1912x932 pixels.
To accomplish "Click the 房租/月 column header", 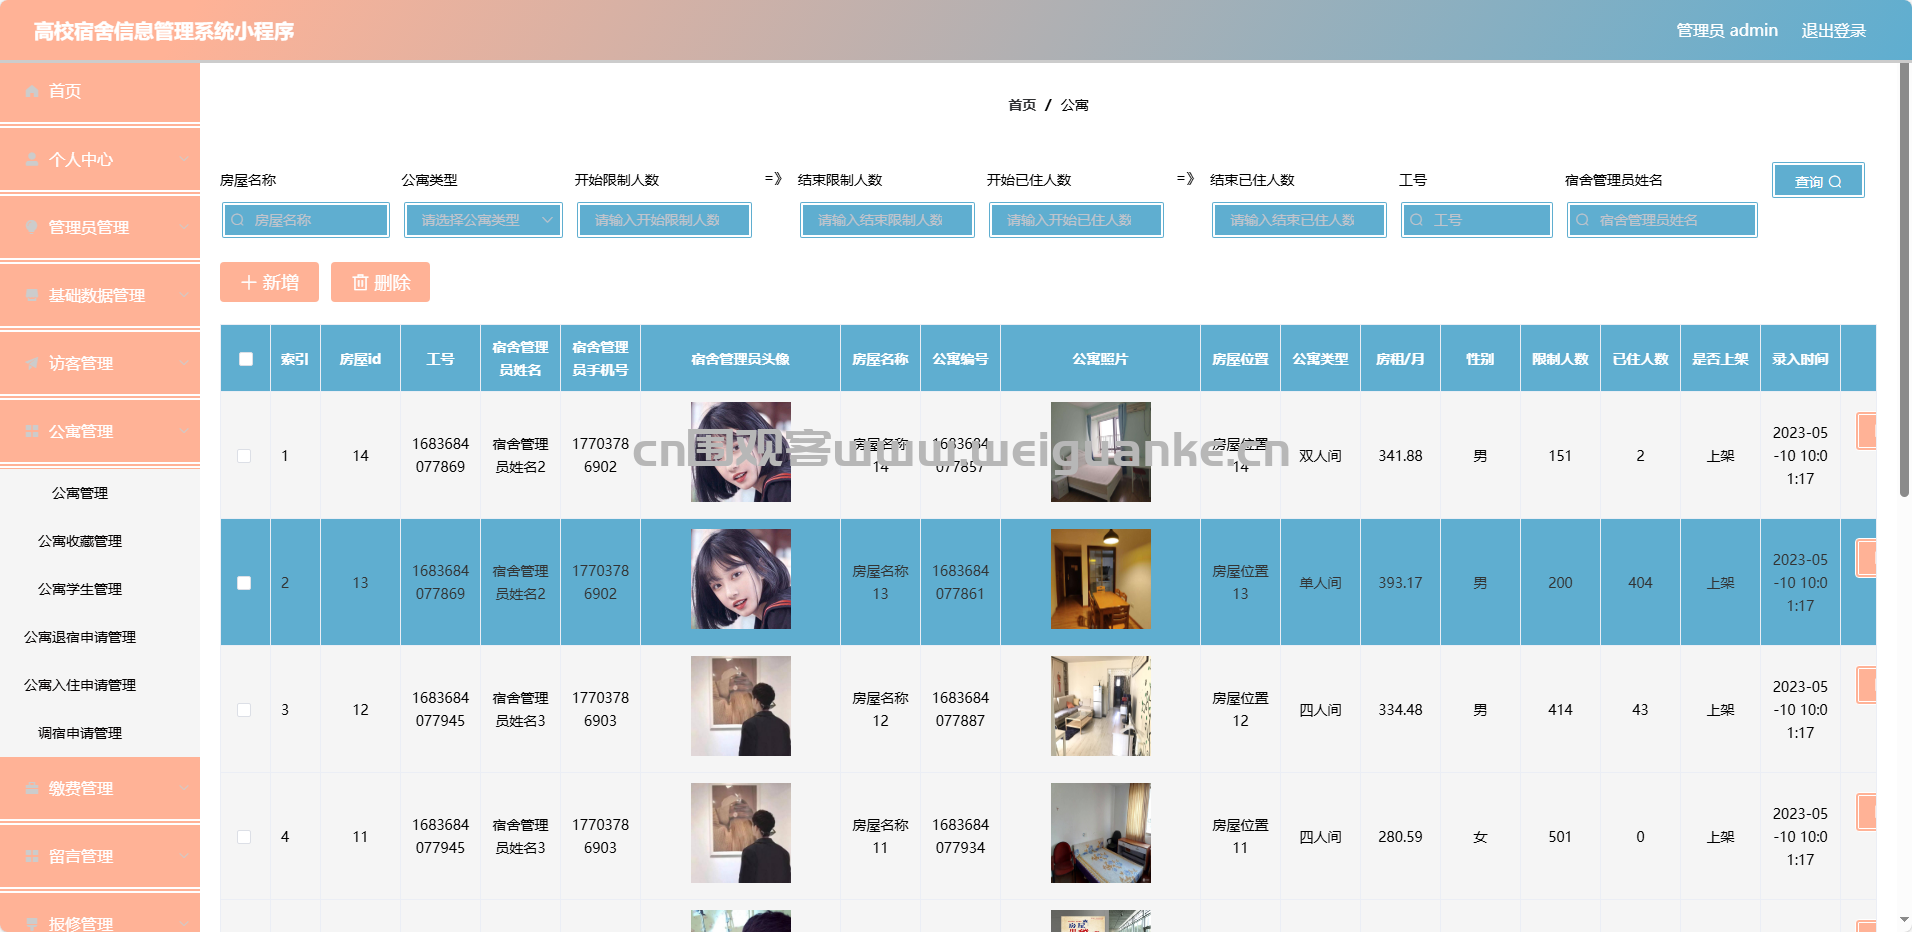I will pos(1400,359).
